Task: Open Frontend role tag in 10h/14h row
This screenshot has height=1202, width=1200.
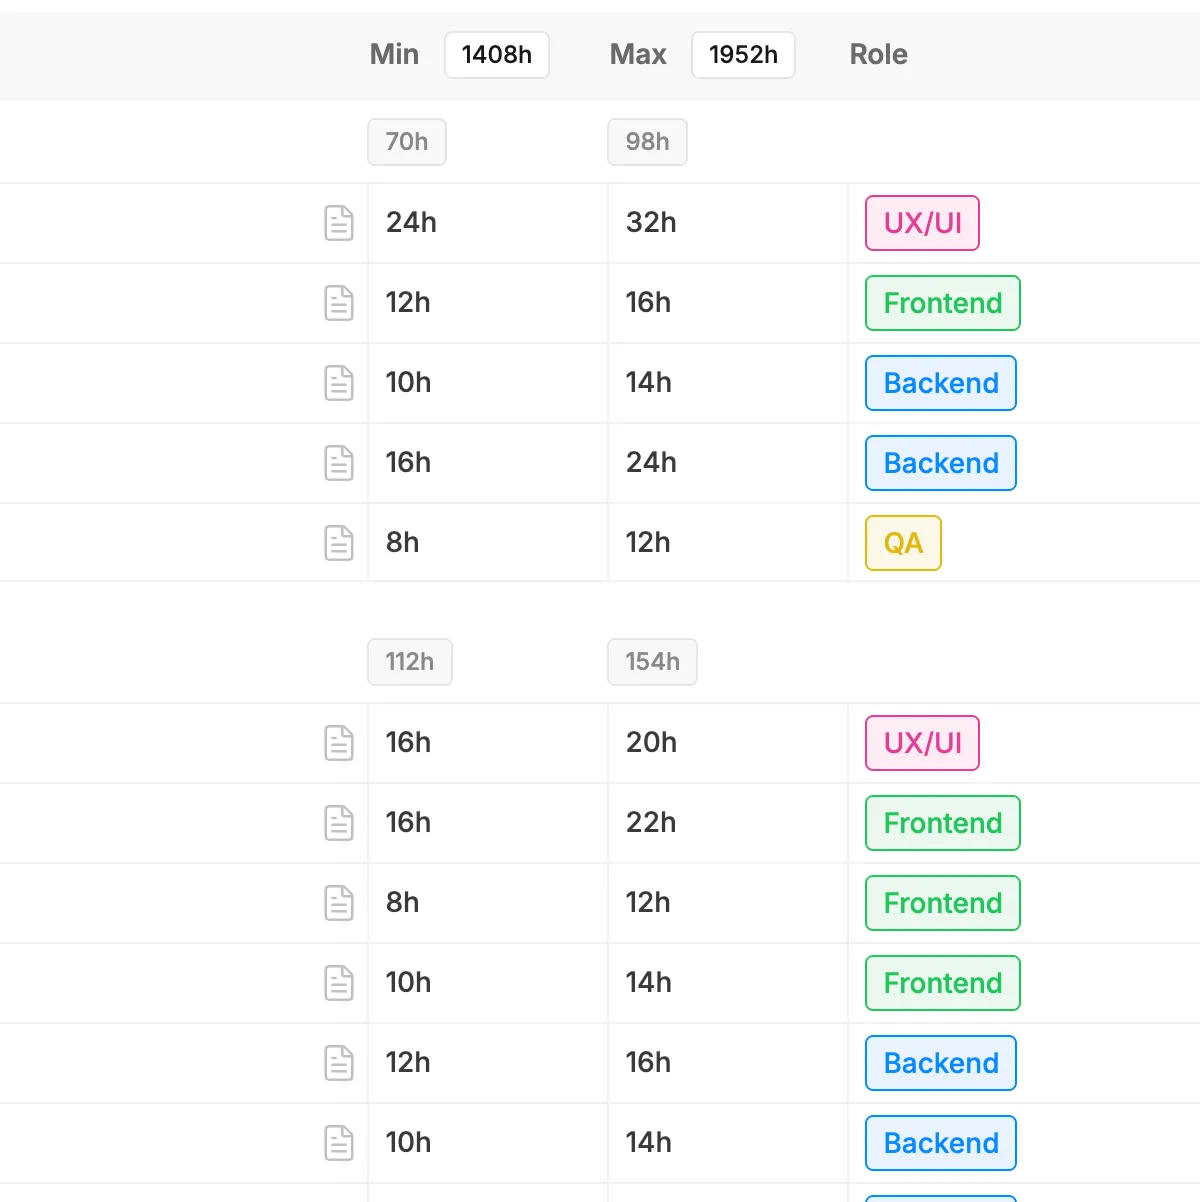Action: coord(942,983)
